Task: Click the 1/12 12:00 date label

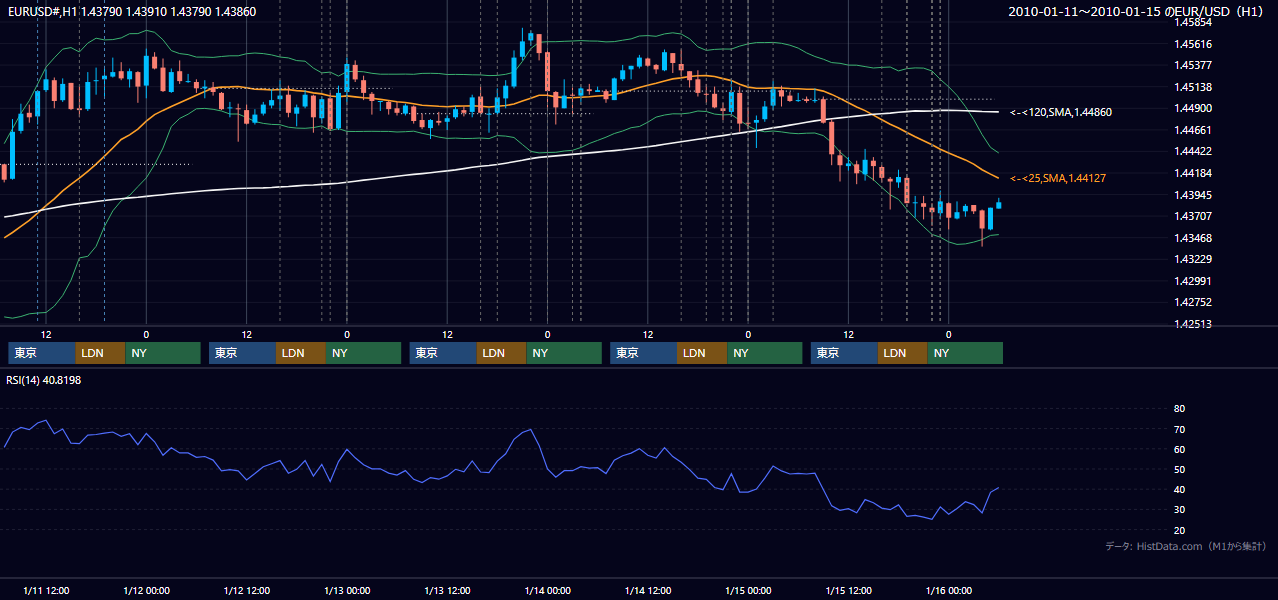Action: pos(246,591)
